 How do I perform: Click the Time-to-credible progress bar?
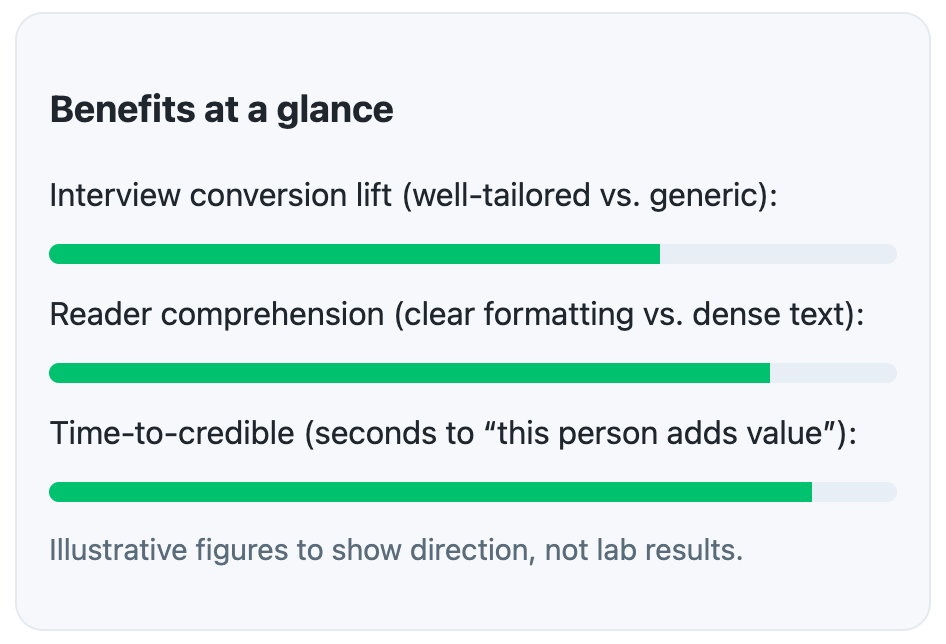coord(472,492)
